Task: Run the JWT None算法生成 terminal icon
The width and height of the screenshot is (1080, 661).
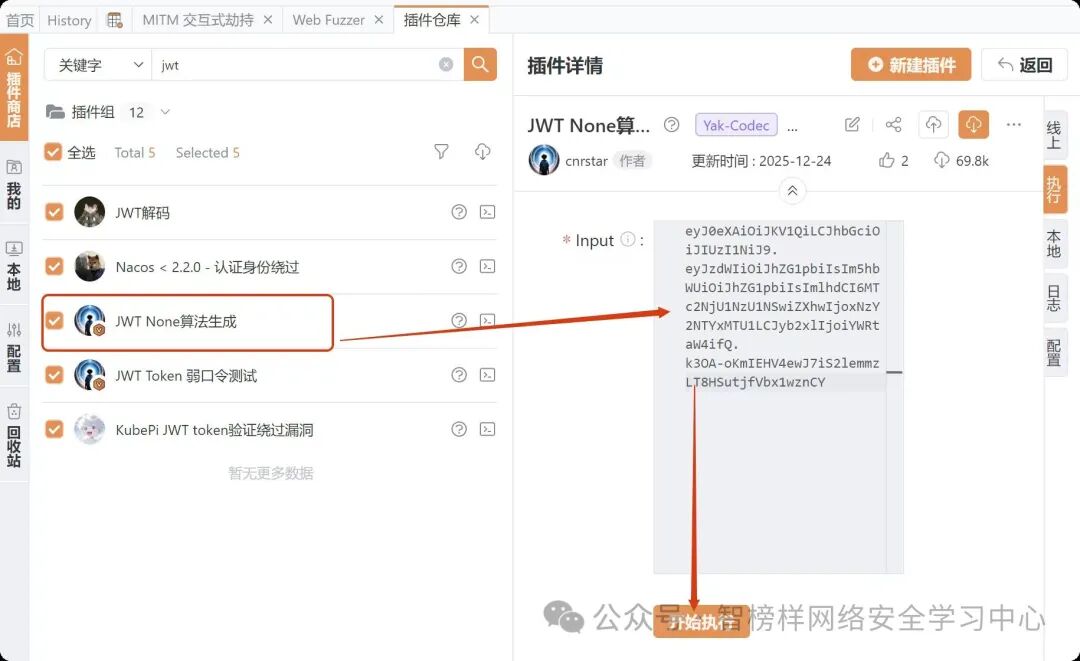Action: point(488,320)
